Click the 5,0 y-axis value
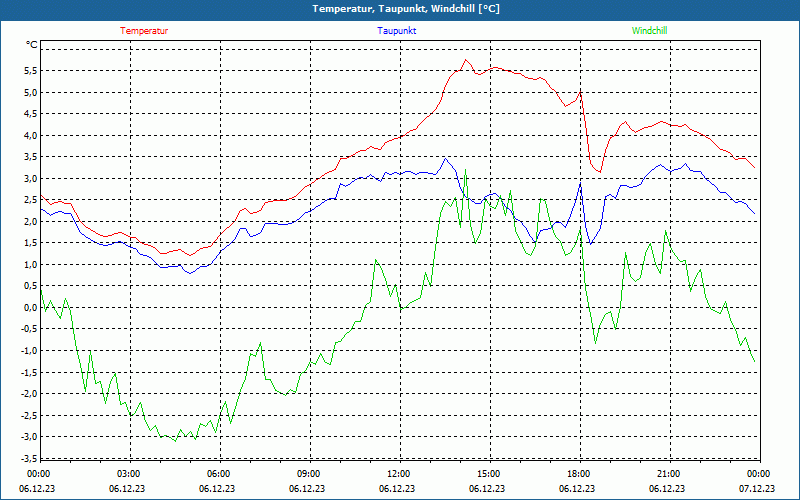This screenshot has height=500, width=800. click(31, 92)
